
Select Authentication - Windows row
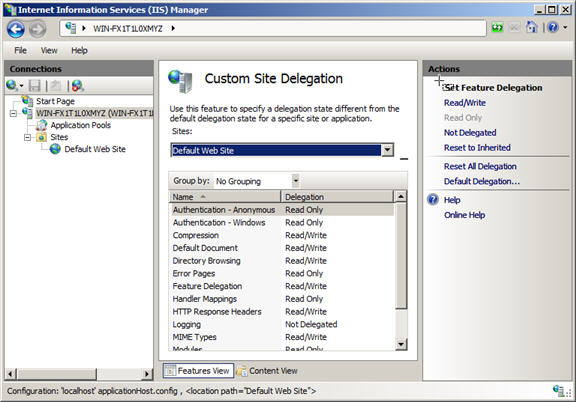click(x=281, y=223)
